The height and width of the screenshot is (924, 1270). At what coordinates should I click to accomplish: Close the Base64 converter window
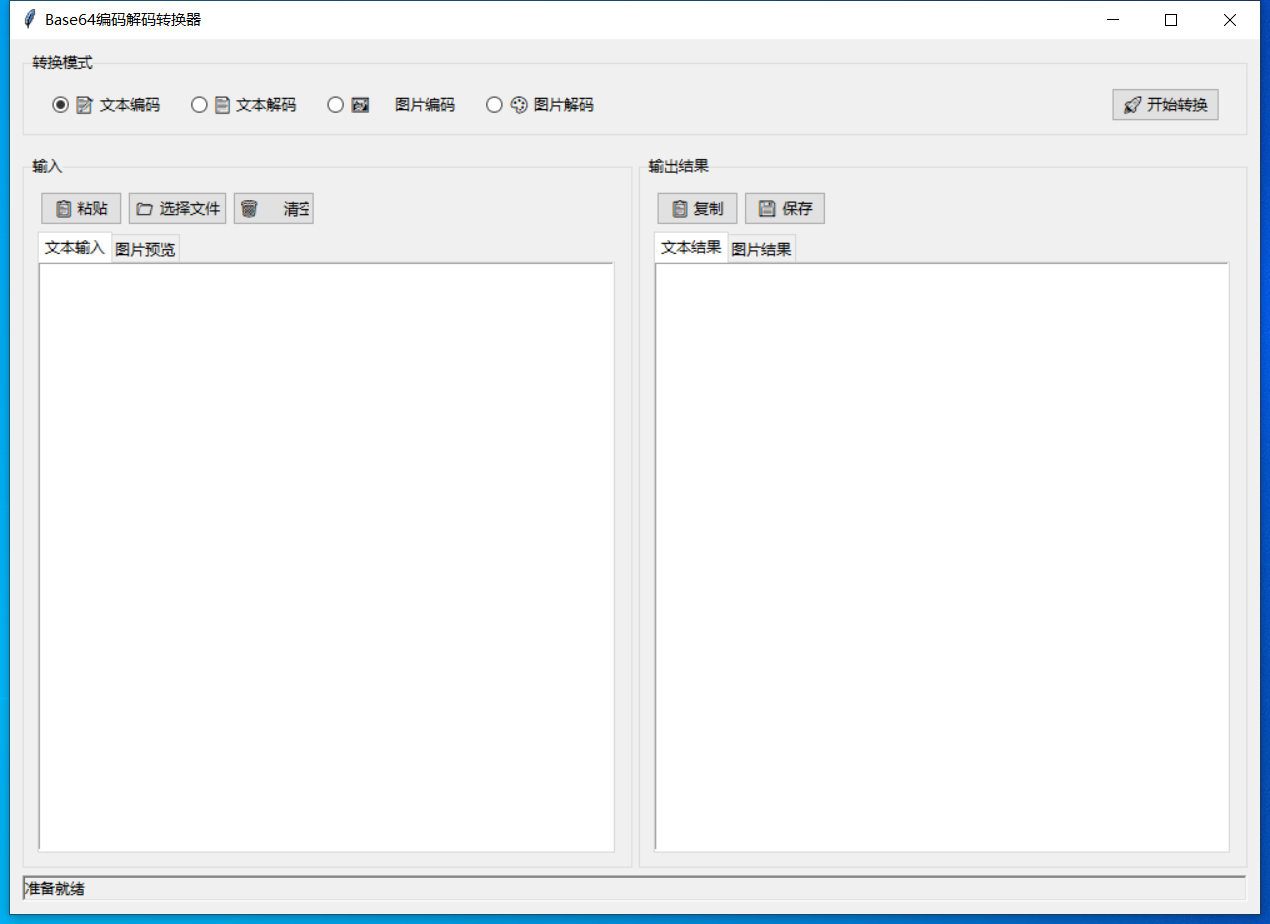coord(1230,20)
